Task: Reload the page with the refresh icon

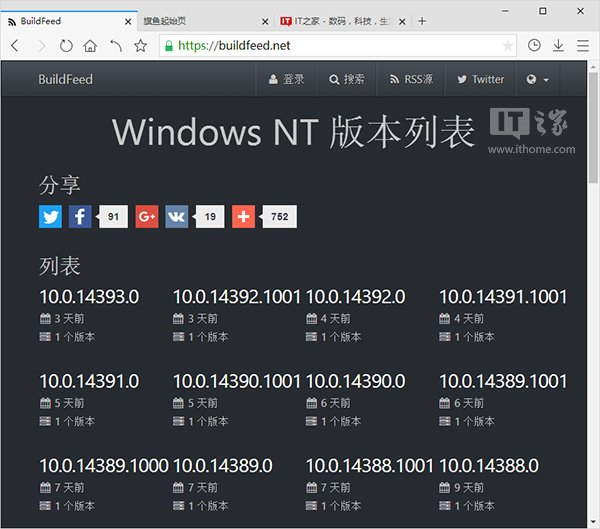Action: pyautogui.click(x=66, y=46)
